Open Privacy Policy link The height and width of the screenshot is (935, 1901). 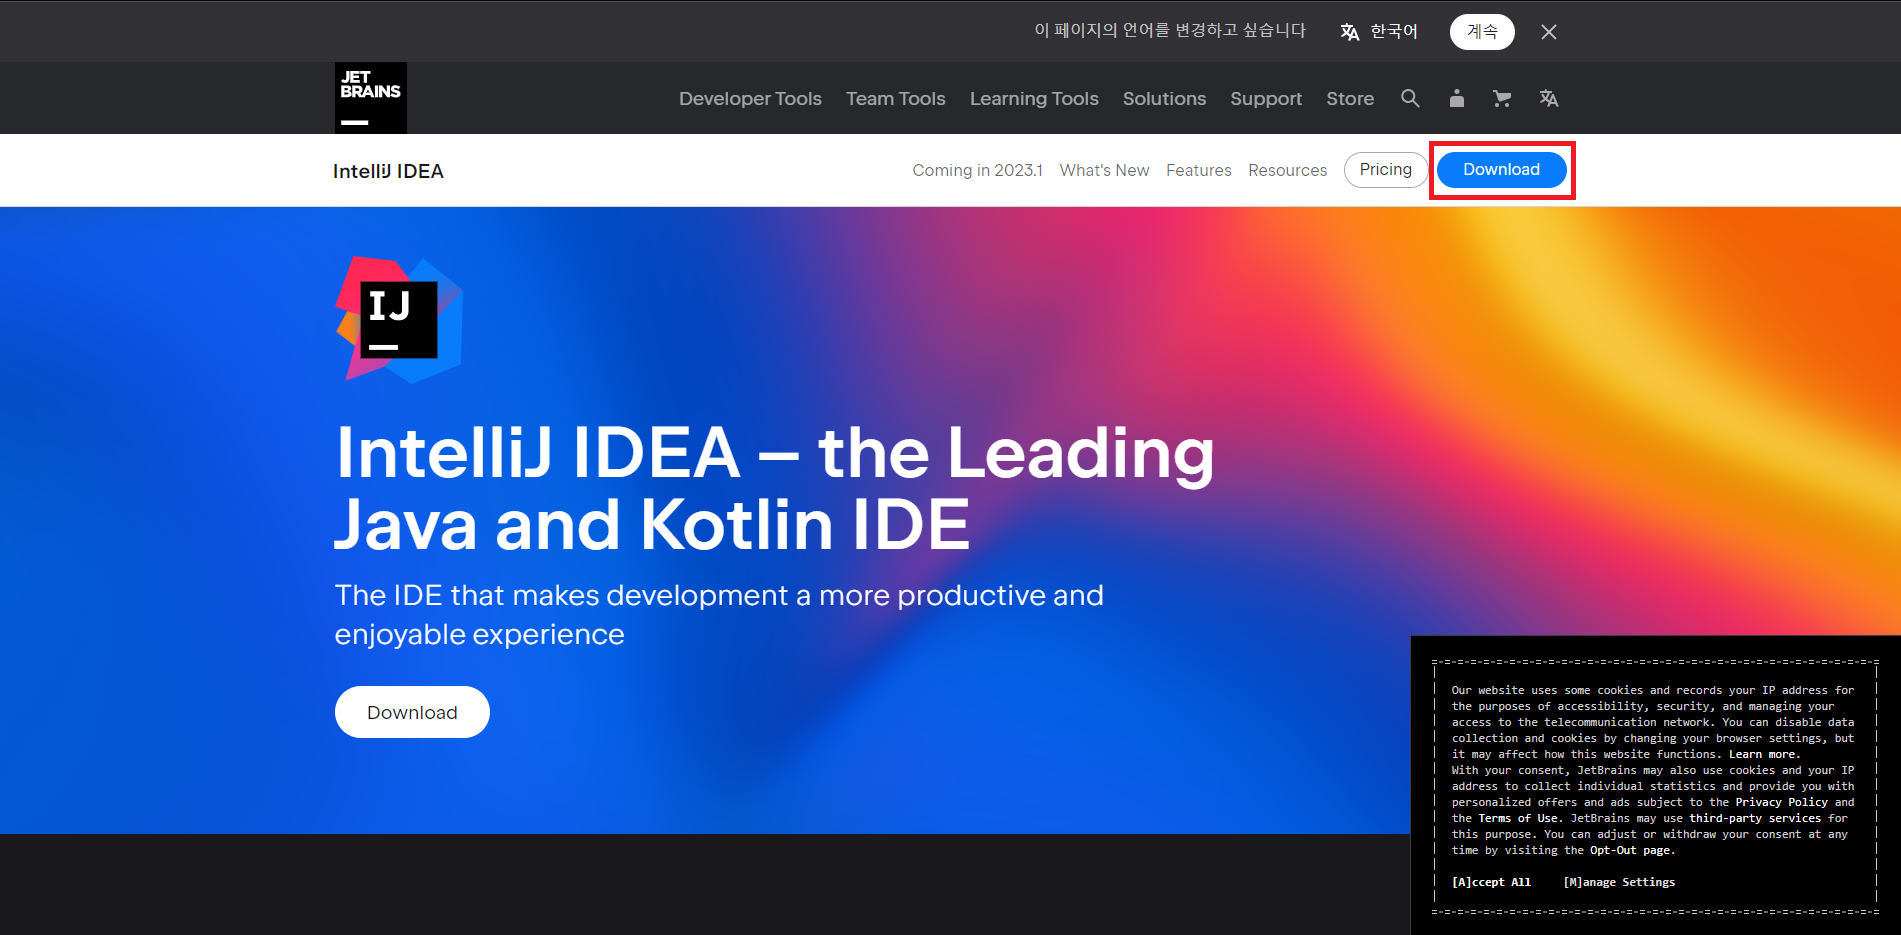[x=1781, y=802]
